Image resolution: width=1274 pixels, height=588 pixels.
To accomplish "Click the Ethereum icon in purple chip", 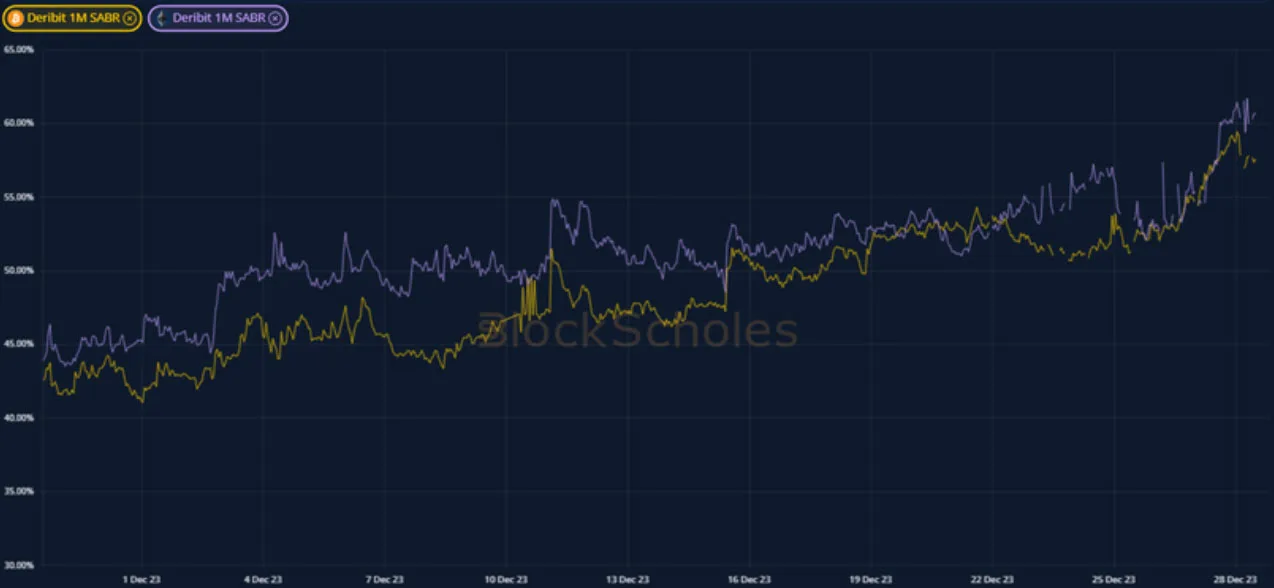I will (x=162, y=18).
